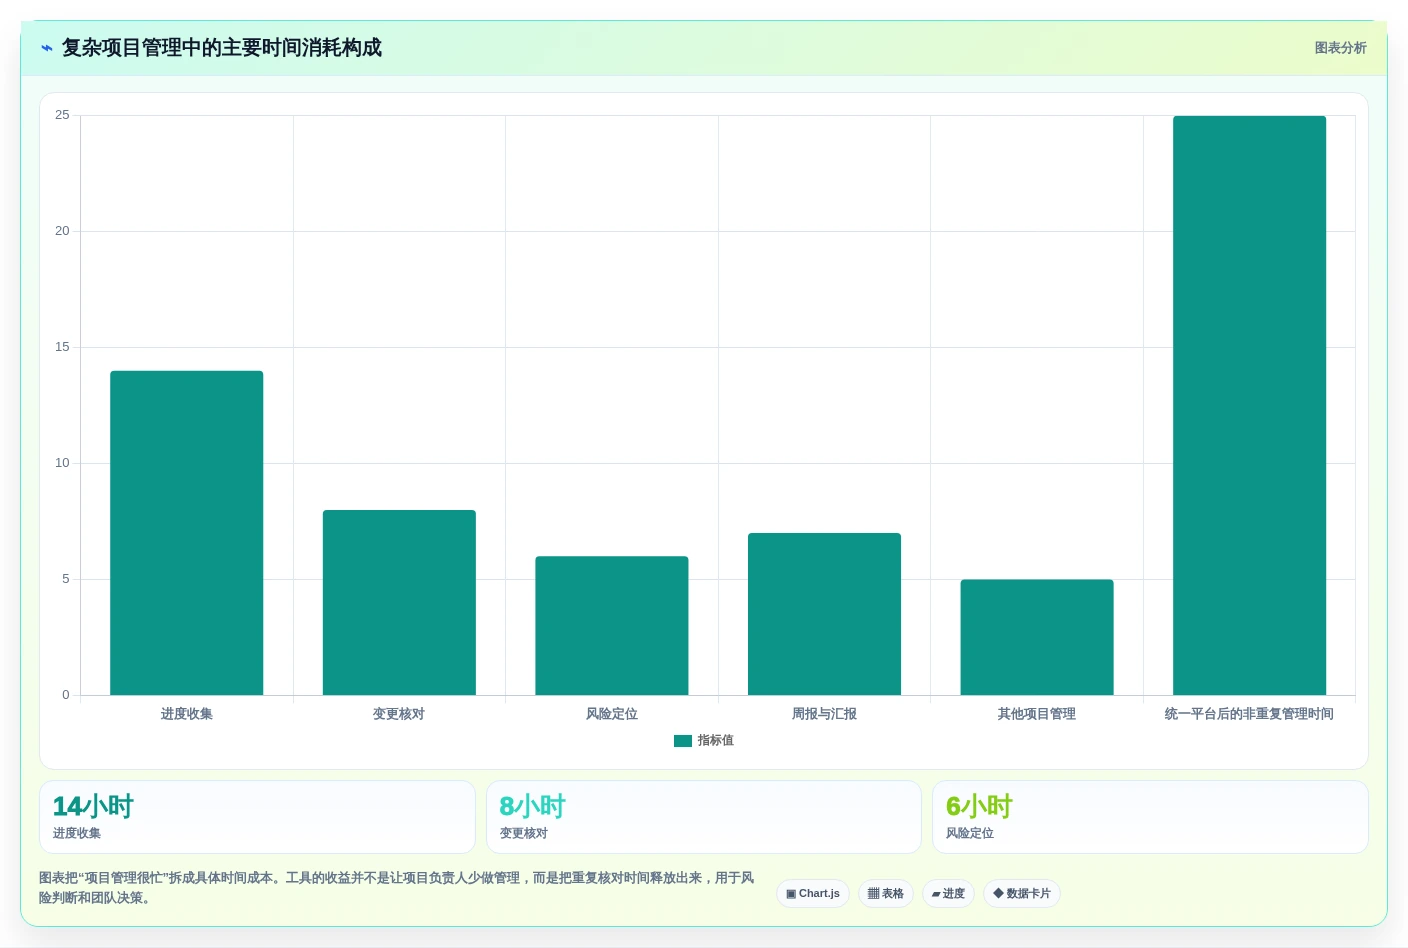Select the 风险定位 bar in the chart
The width and height of the screenshot is (1408, 948).
tap(612, 626)
